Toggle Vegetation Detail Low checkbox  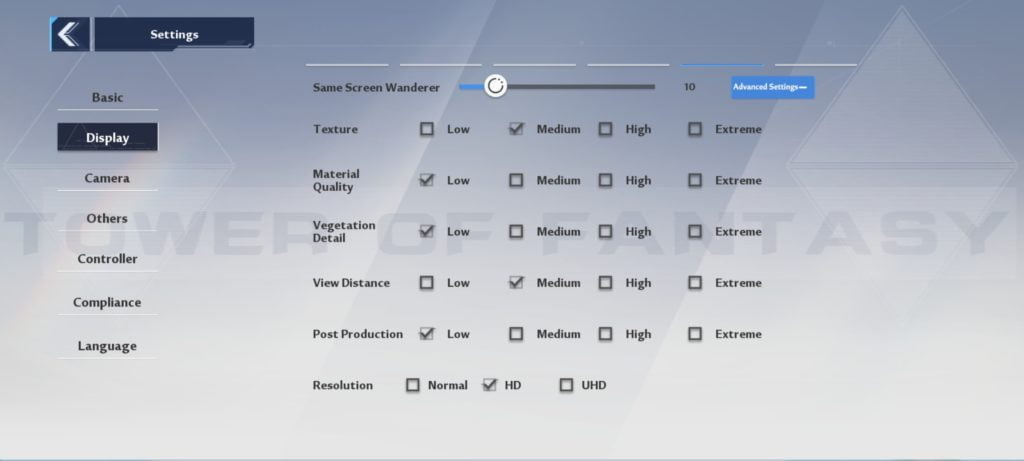pyautogui.click(x=426, y=231)
